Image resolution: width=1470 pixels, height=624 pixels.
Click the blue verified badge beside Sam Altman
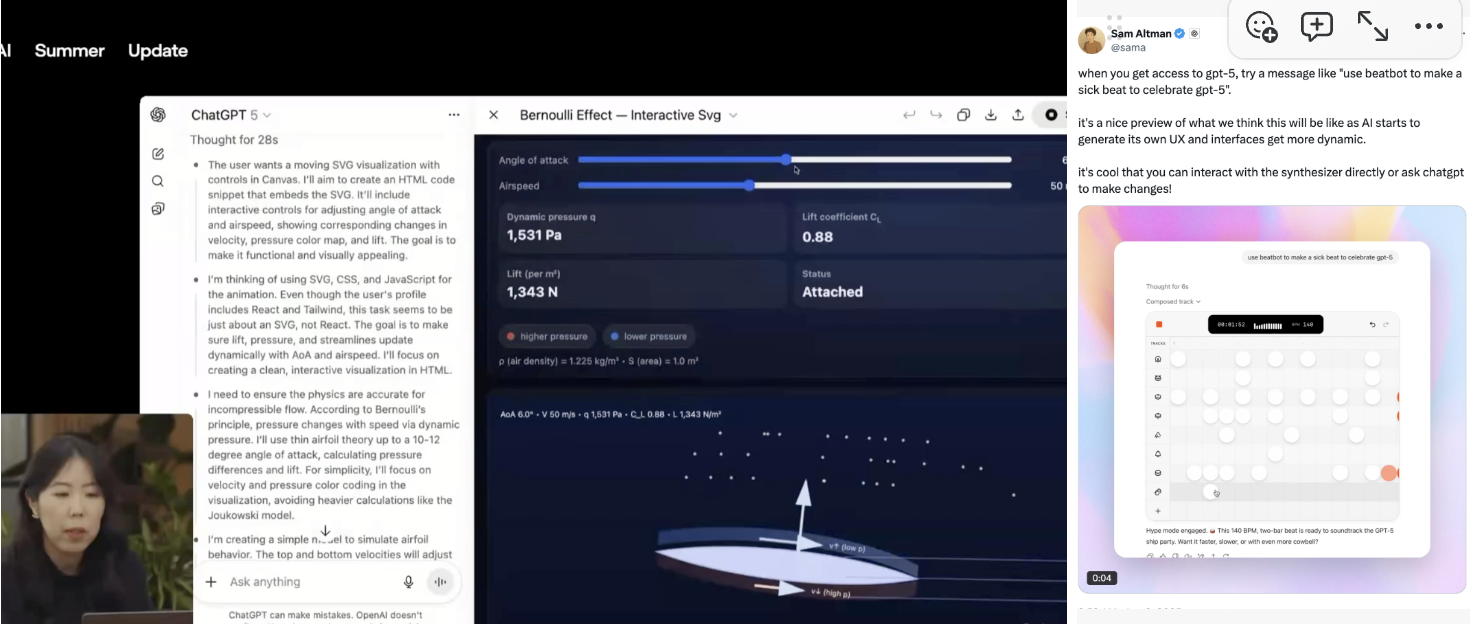pyautogui.click(x=1180, y=33)
